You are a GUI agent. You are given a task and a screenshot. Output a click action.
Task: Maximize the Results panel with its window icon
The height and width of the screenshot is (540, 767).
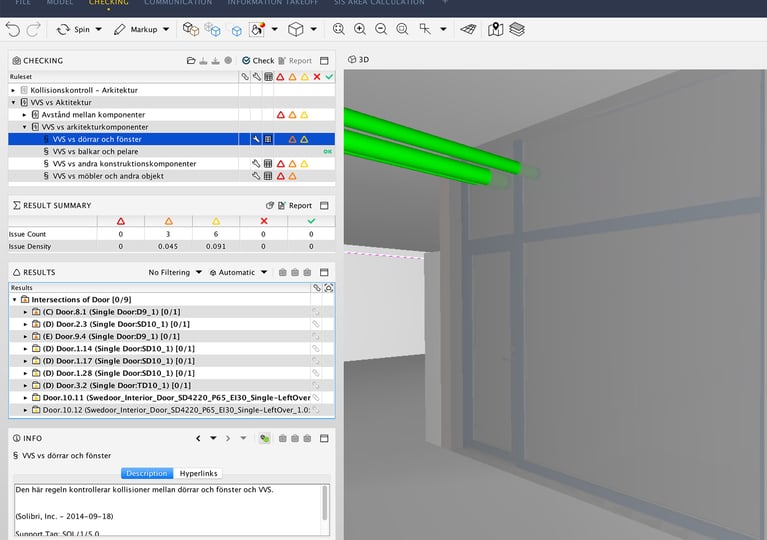324,272
